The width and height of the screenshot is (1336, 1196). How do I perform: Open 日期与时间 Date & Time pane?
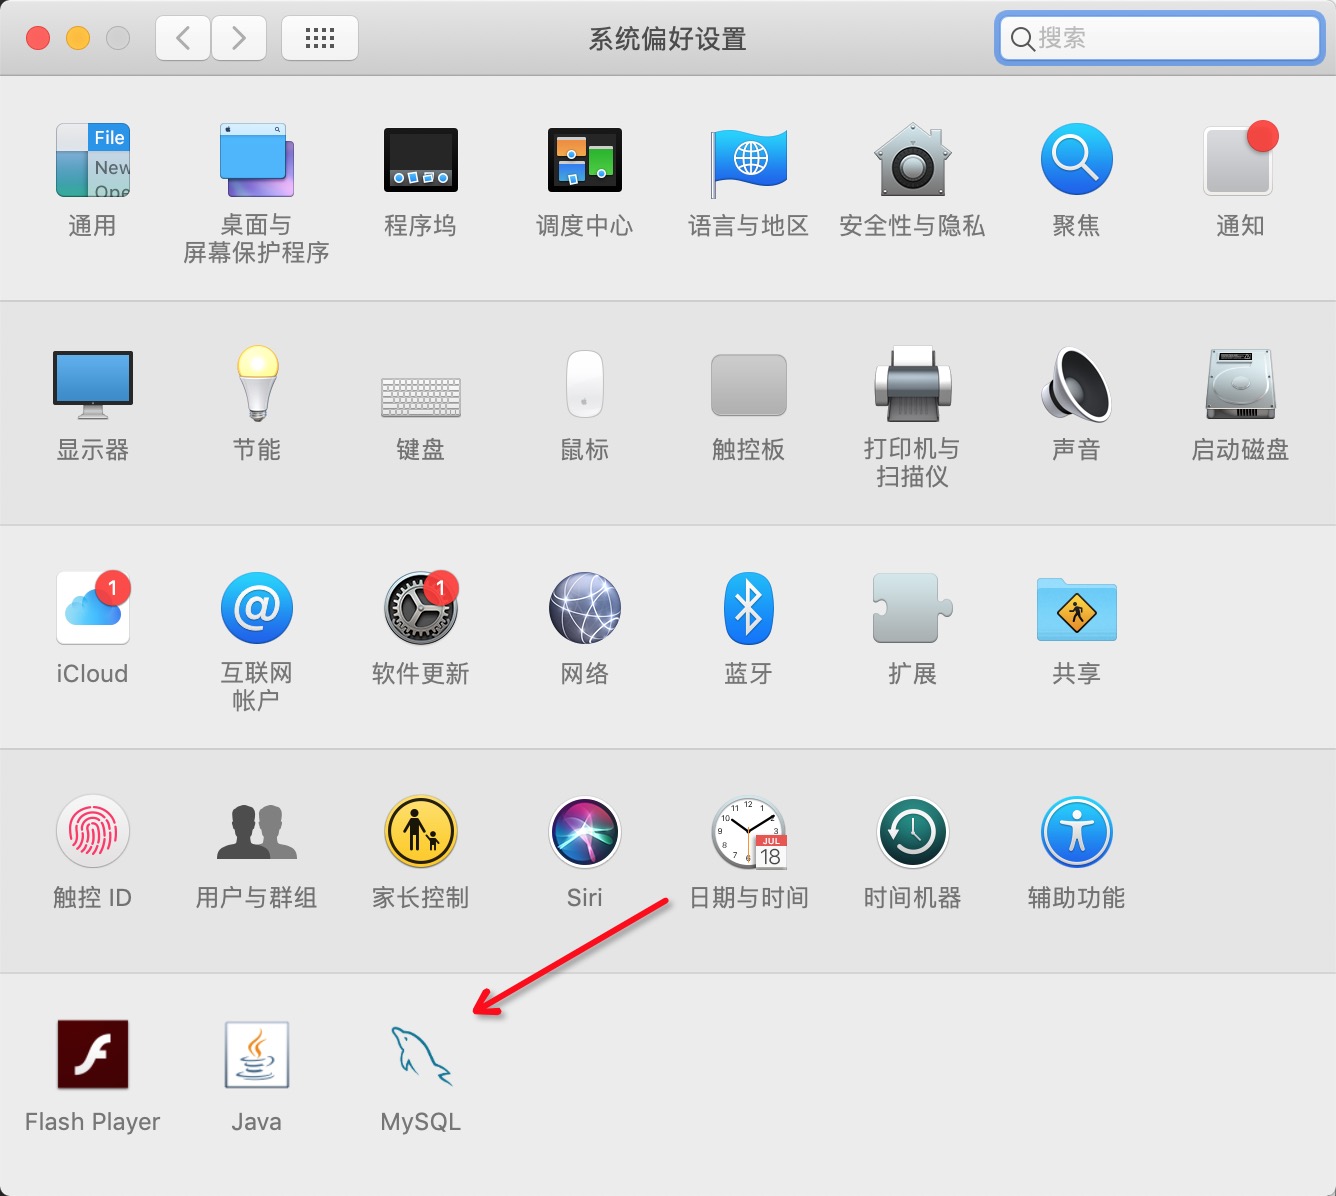(x=749, y=832)
